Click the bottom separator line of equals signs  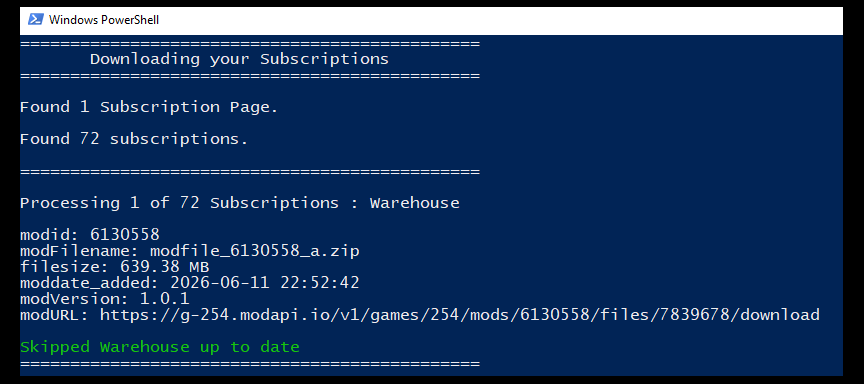pos(250,364)
